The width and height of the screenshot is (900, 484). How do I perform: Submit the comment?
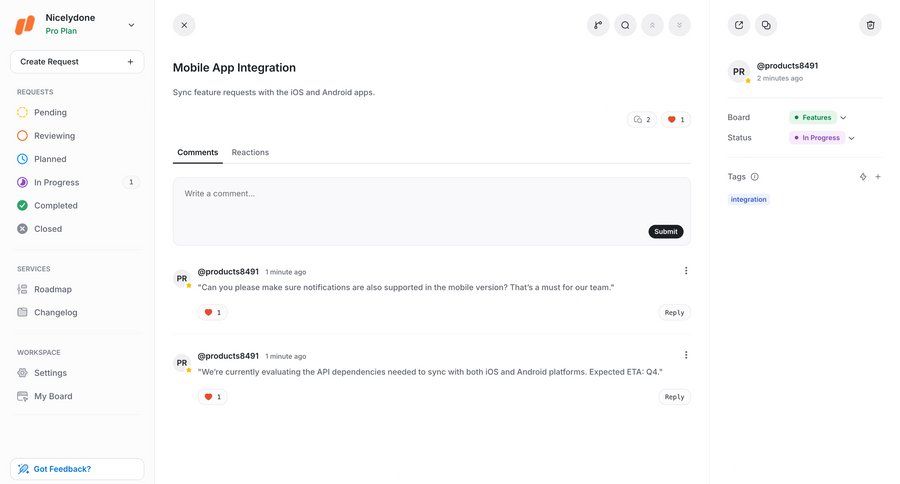point(665,231)
